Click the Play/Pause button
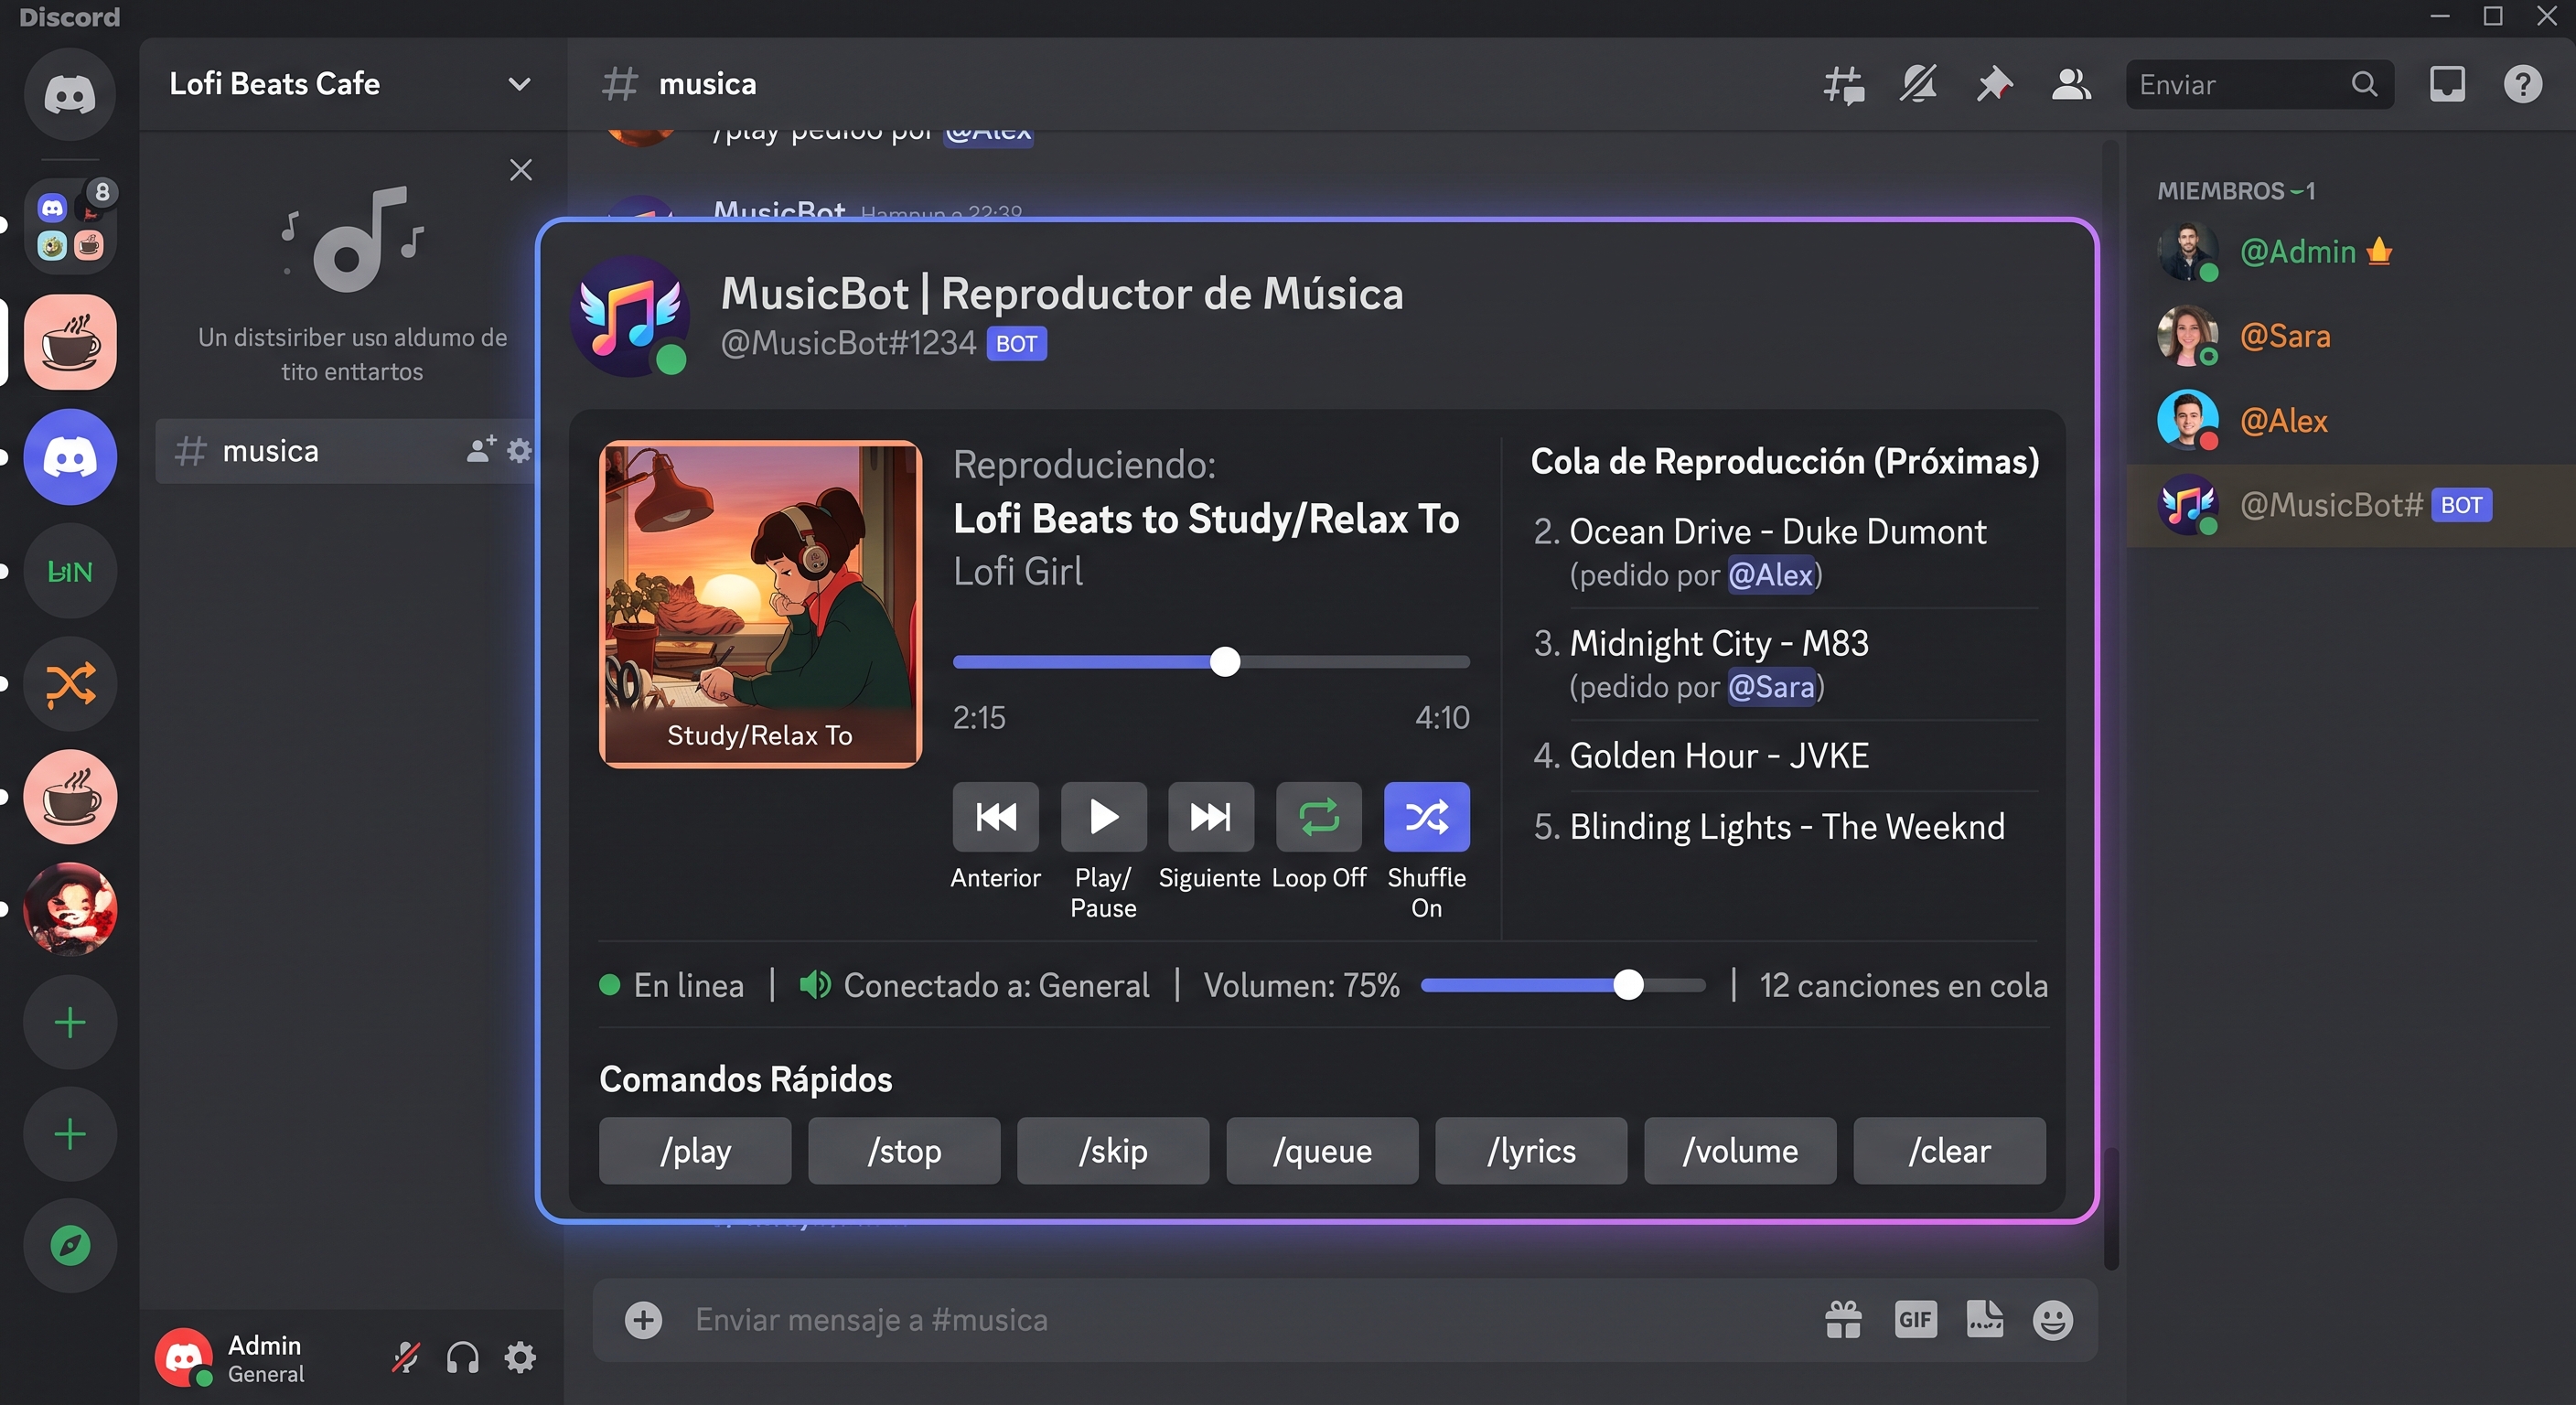The height and width of the screenshot is (1405, 2576). [x=1103, y=817]
